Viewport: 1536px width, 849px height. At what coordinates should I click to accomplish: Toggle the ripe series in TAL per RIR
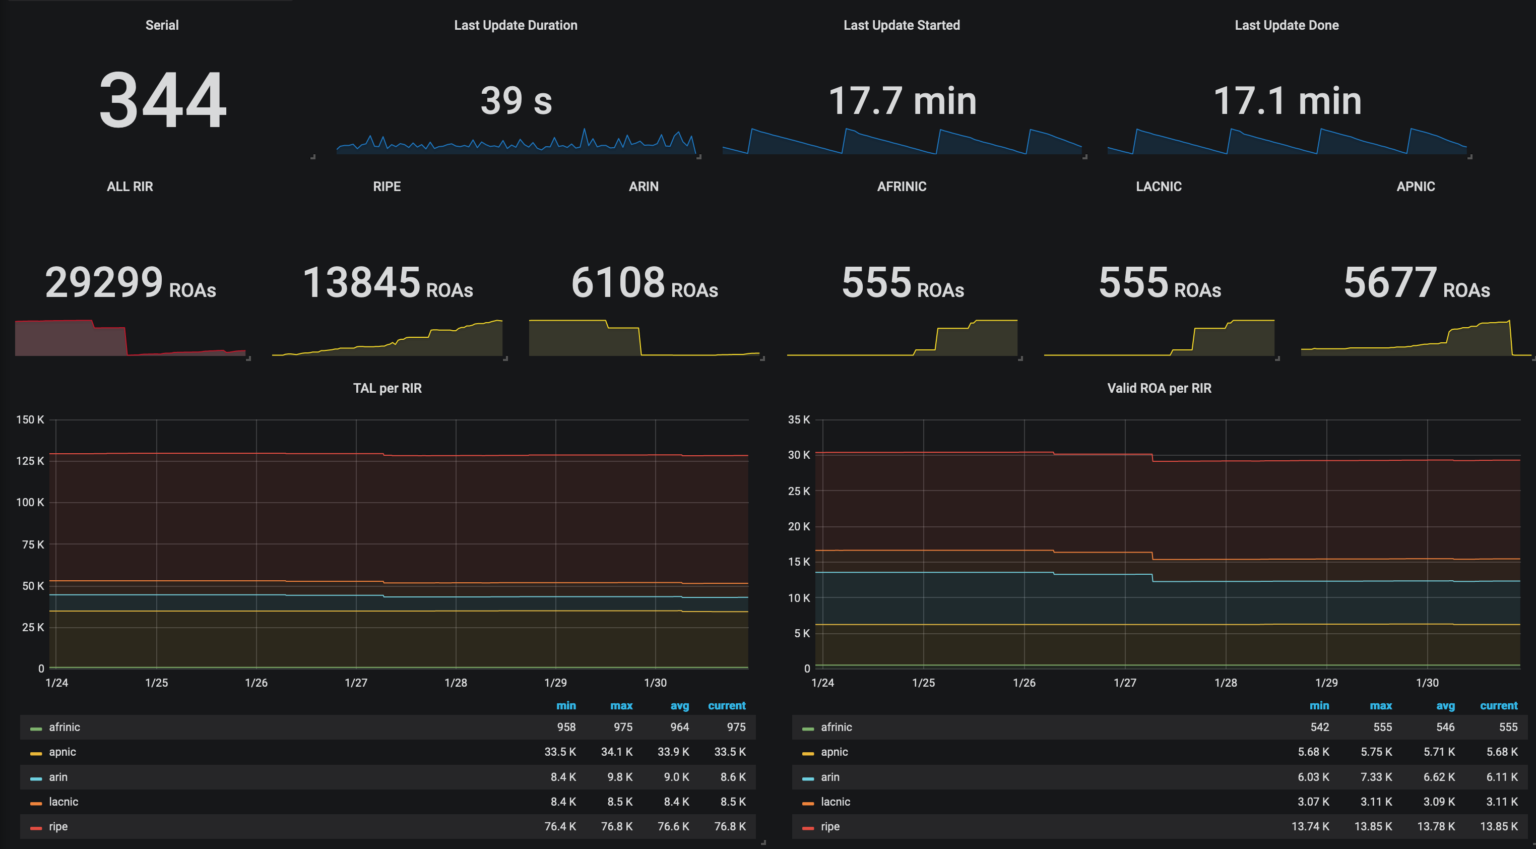(x=57, y=827)
